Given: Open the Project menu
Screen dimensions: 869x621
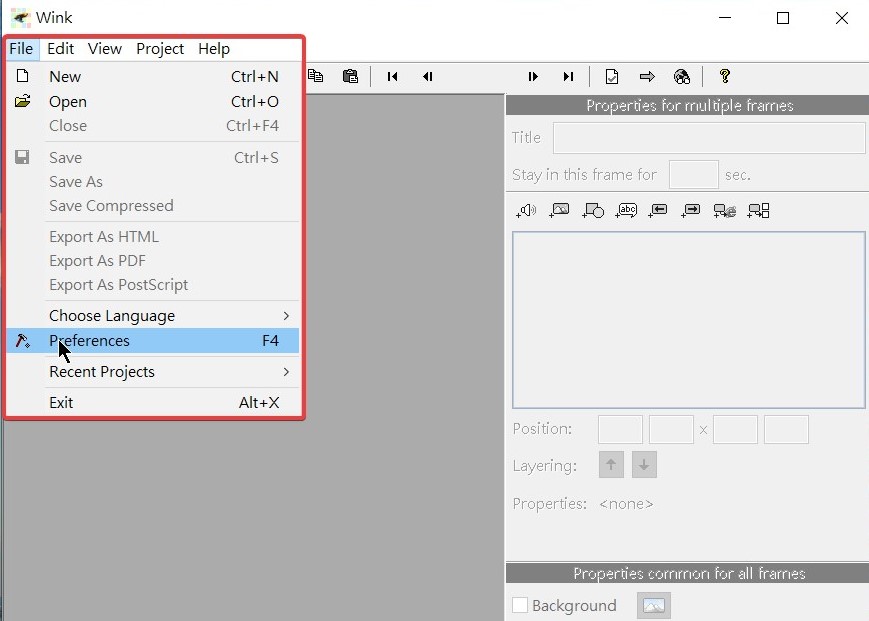Looking at the screenshot, I should (x=160, y=49).
